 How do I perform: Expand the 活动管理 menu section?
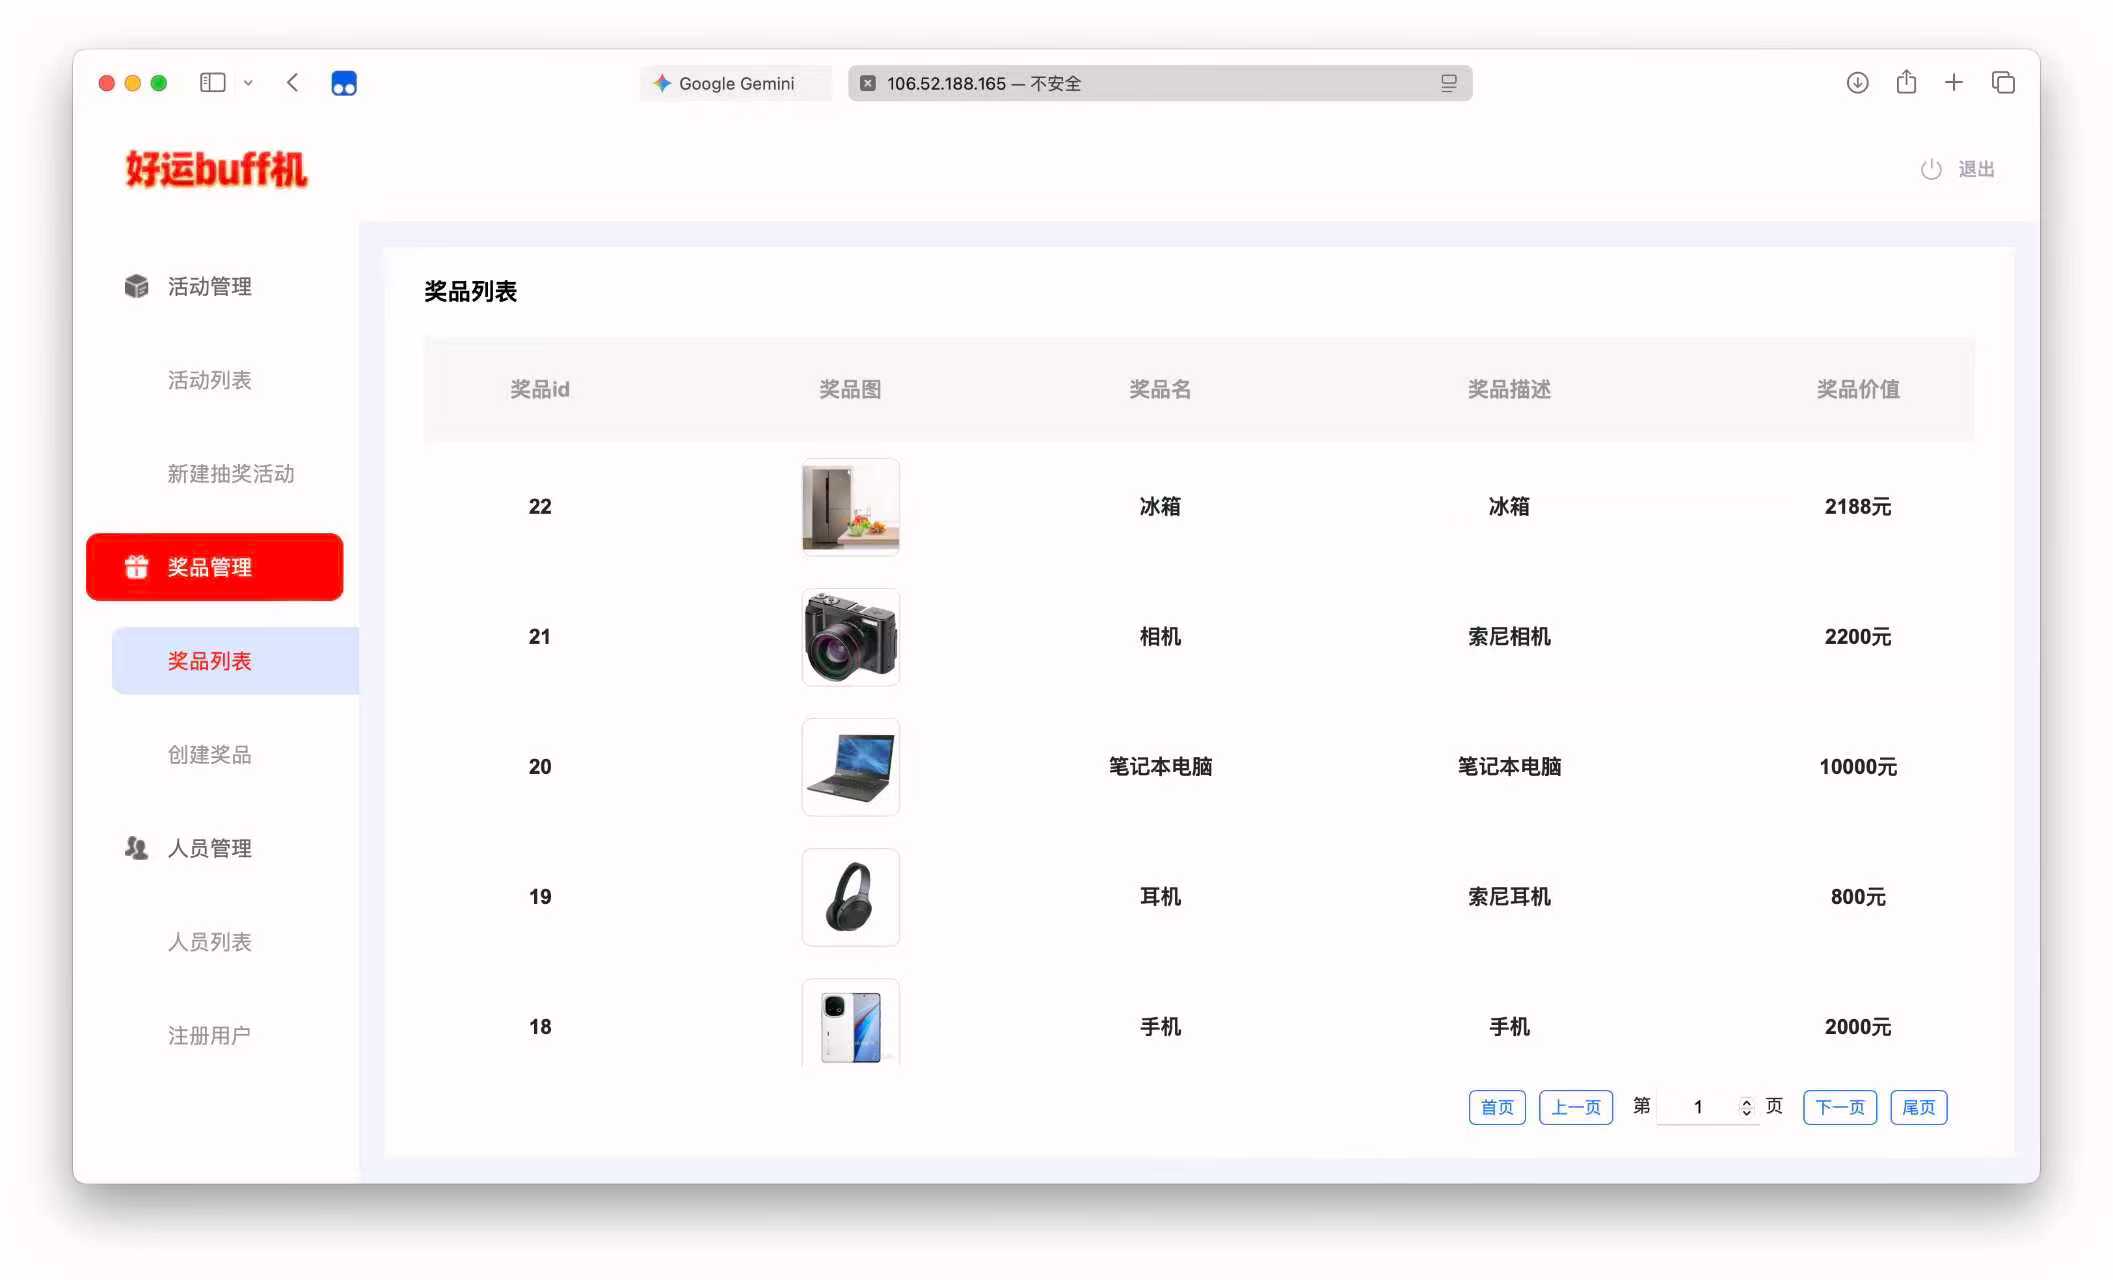(x=210, y=287)
